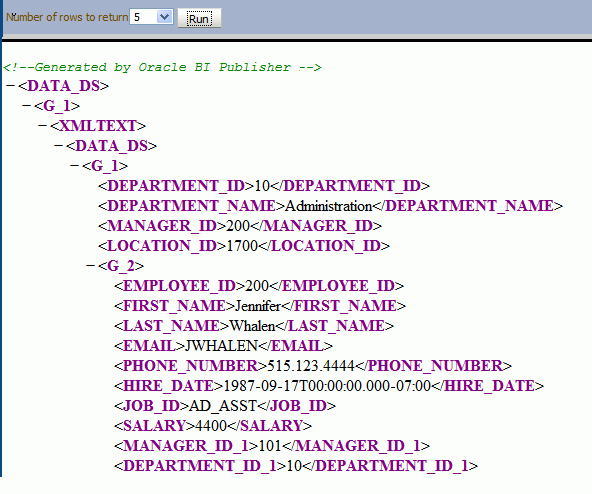Click the opening SALARY tag

pos(155,426)
